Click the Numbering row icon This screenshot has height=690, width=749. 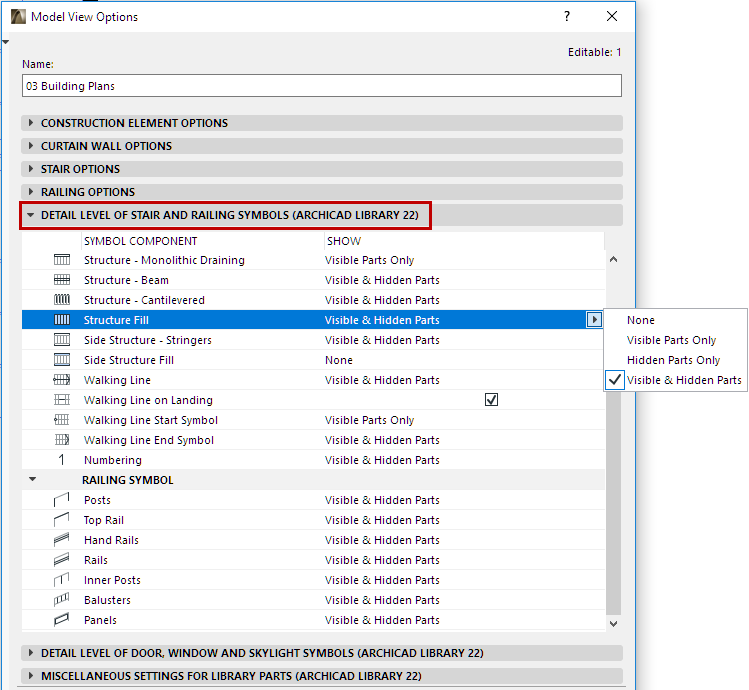click(x=61, y=460)
